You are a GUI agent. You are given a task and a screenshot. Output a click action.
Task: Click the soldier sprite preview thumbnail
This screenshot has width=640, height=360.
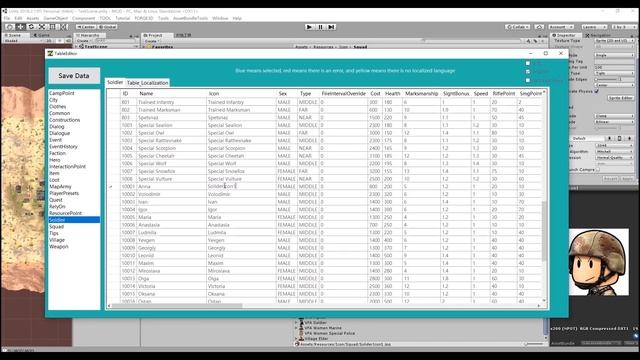pyautogui.click(x=599, y=262)
